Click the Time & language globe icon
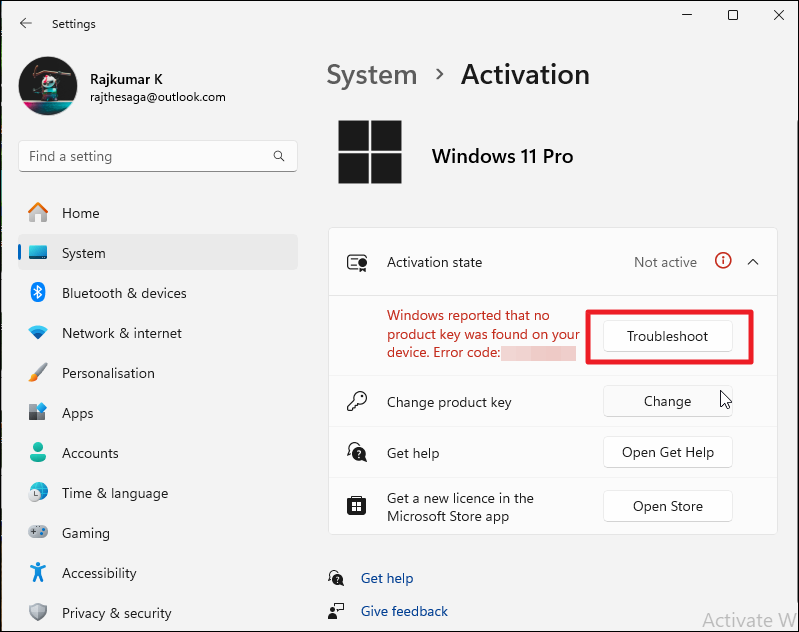The height and width of the screenshot is (632, 799). (x=38, y=492)
